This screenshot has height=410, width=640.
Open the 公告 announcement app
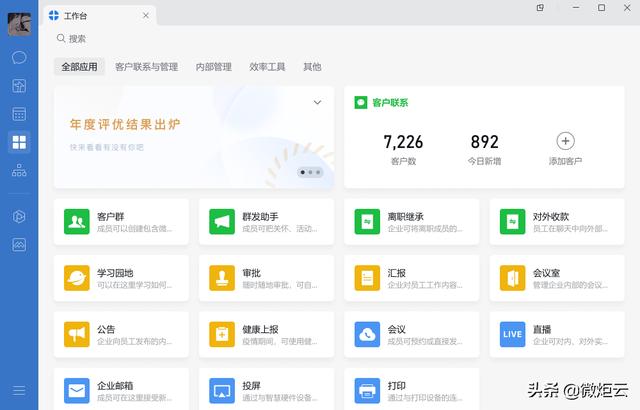(121, 334)
